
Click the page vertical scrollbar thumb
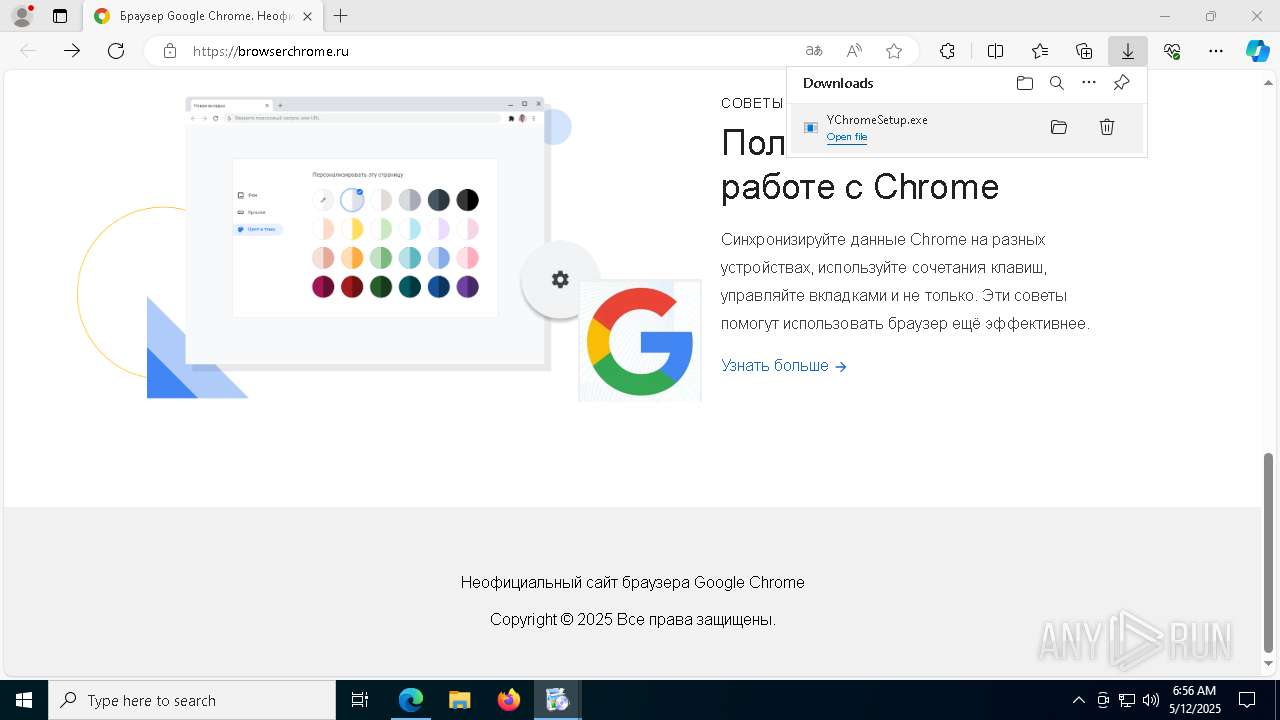1269,551
